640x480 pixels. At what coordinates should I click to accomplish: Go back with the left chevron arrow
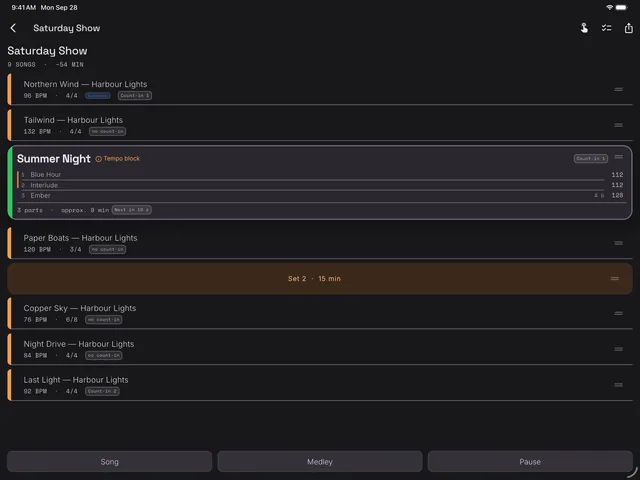pos(13,28)
